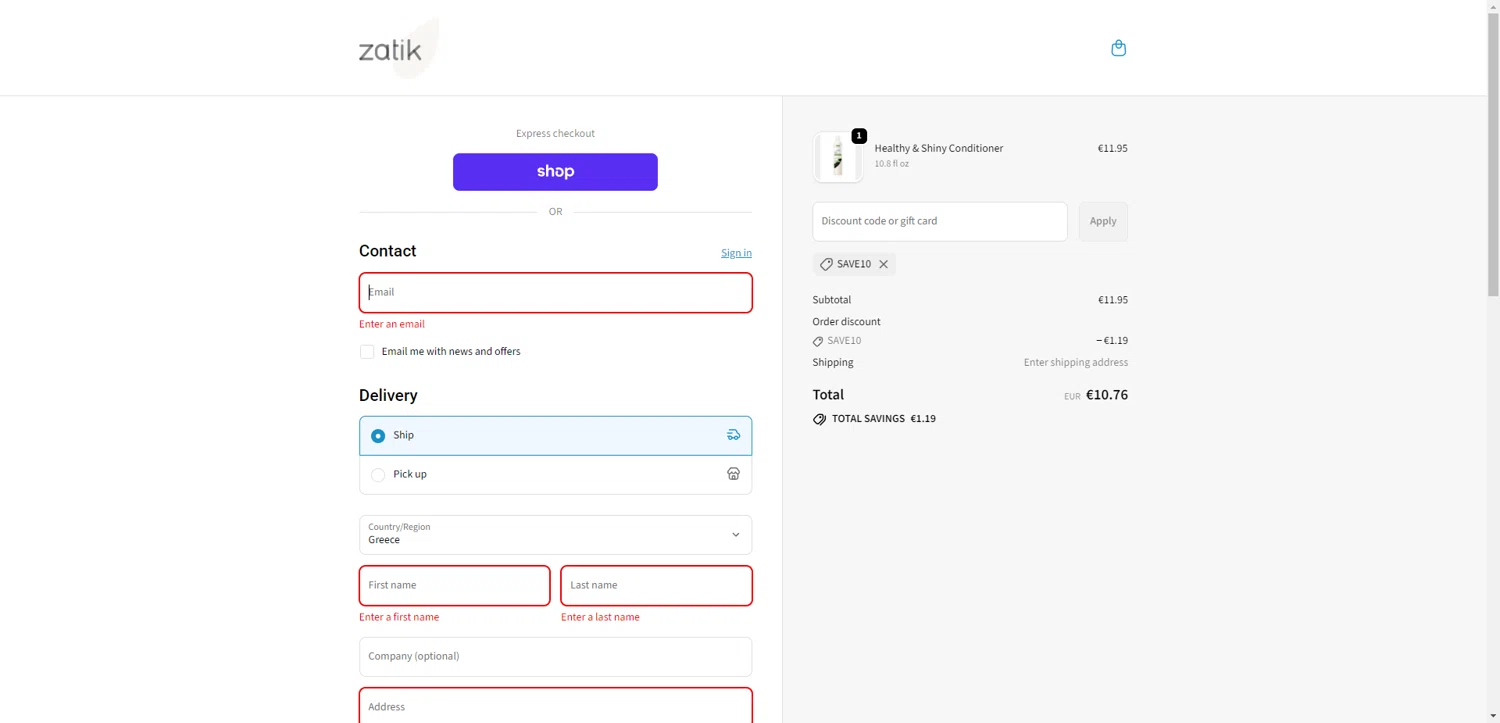The height and width of the screenshot is (723, 1500).
Task: Open the Country/Region dropdown
Action: tap(555, 535)
